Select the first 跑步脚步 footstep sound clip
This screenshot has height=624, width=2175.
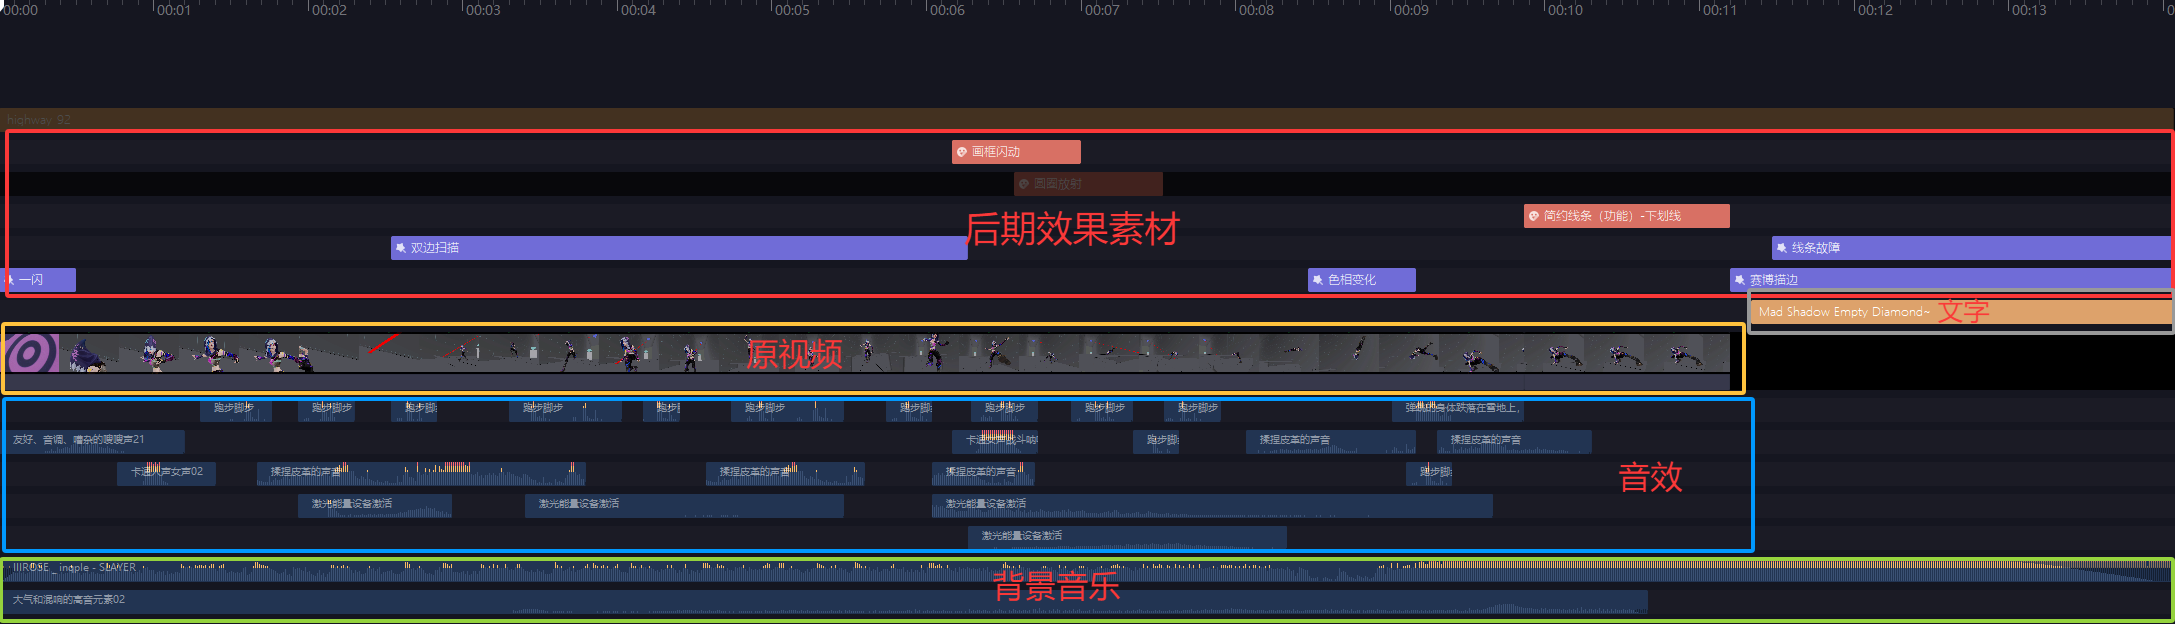235,409
